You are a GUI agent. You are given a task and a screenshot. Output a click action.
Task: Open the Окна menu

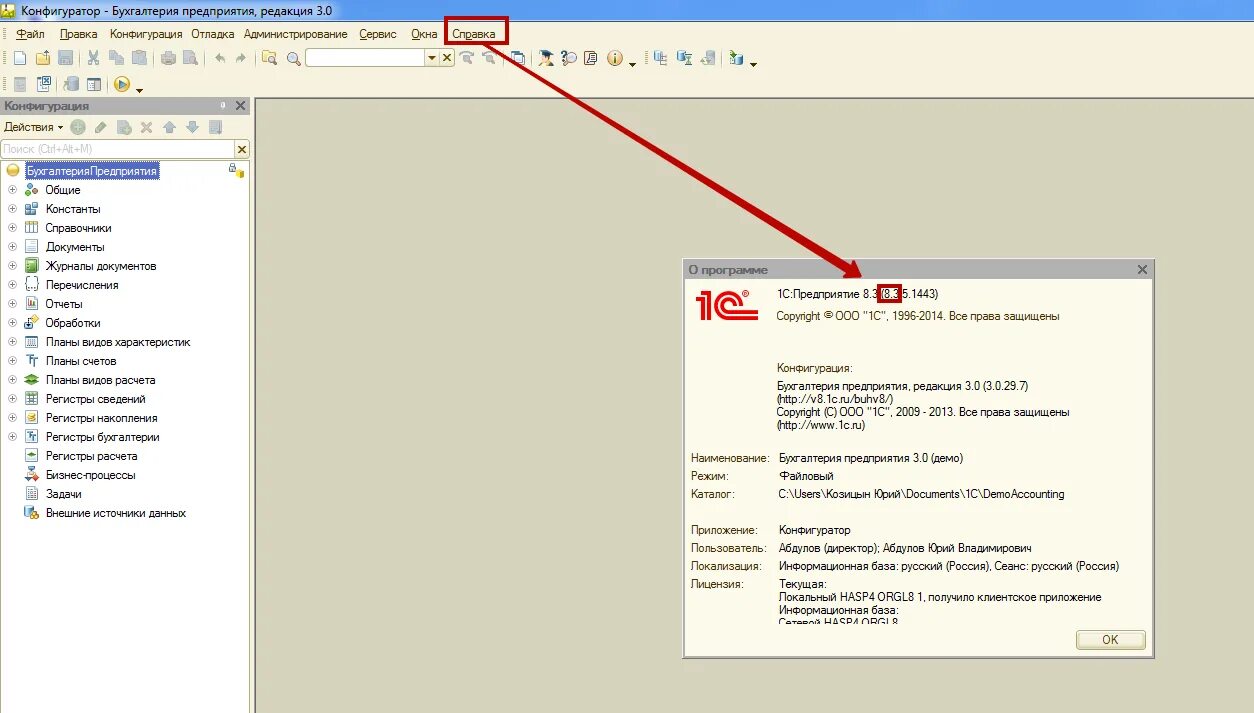pos(424,34)
